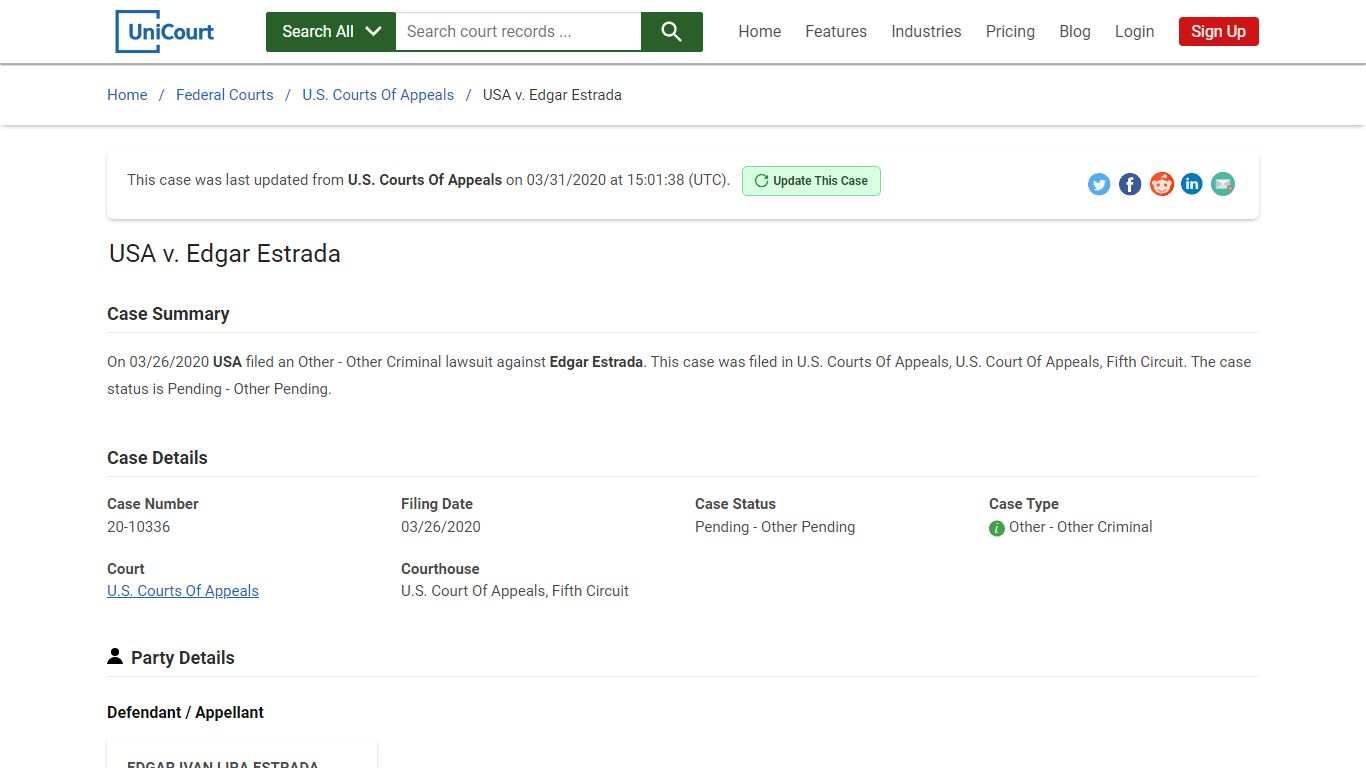Open the Home menu item
Image resolution: width=1366 pixels, height=768 pixels.
[760, 32]
